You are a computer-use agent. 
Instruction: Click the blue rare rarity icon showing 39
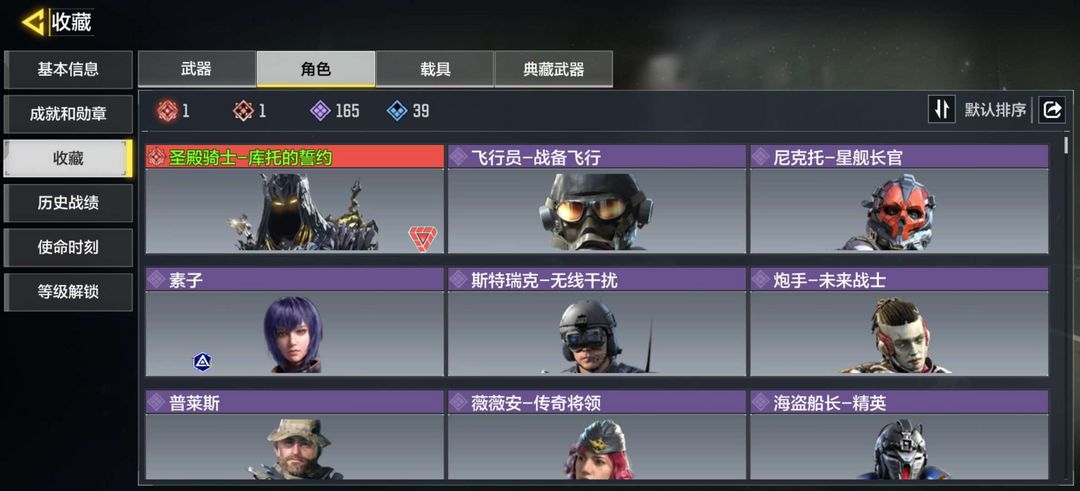[397, 110]
